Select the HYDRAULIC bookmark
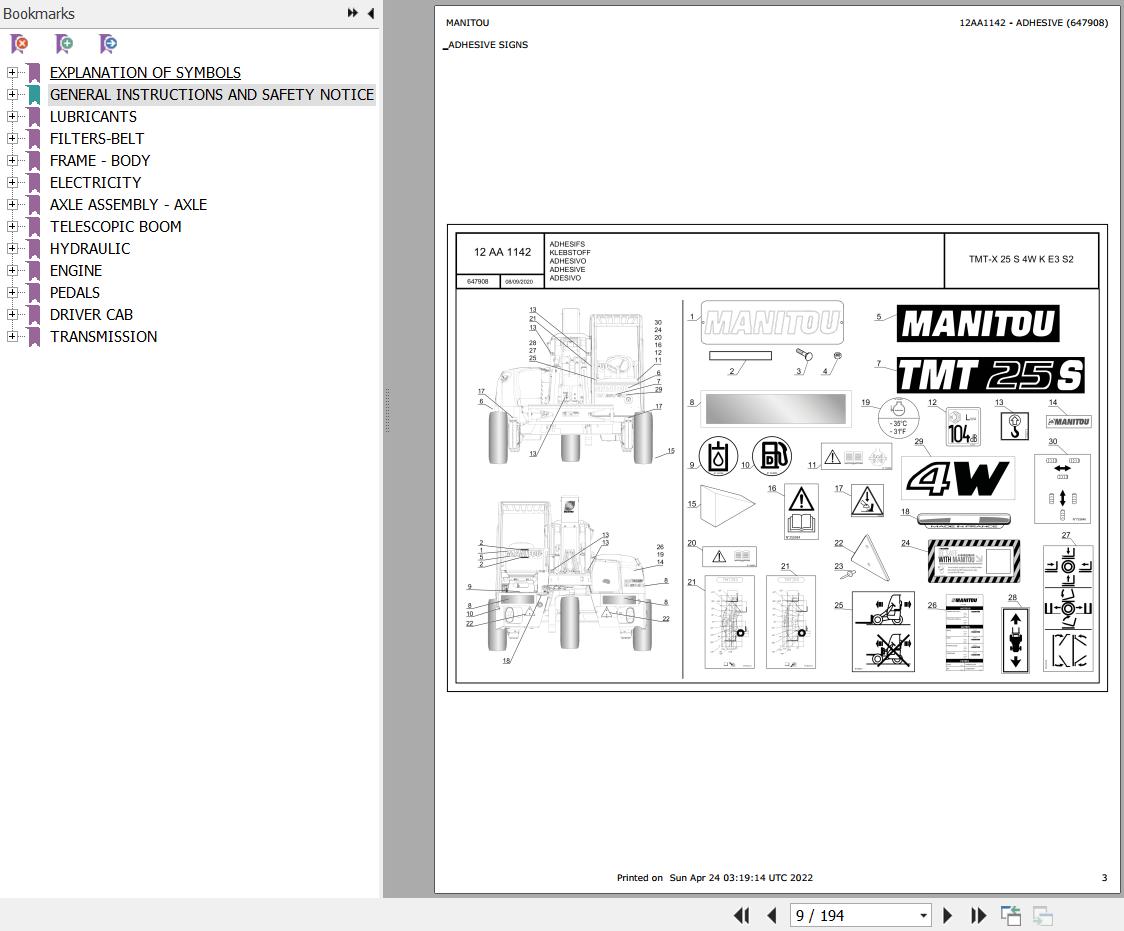The height and width of the screenshot is (931, 1124). click(90, 249)
